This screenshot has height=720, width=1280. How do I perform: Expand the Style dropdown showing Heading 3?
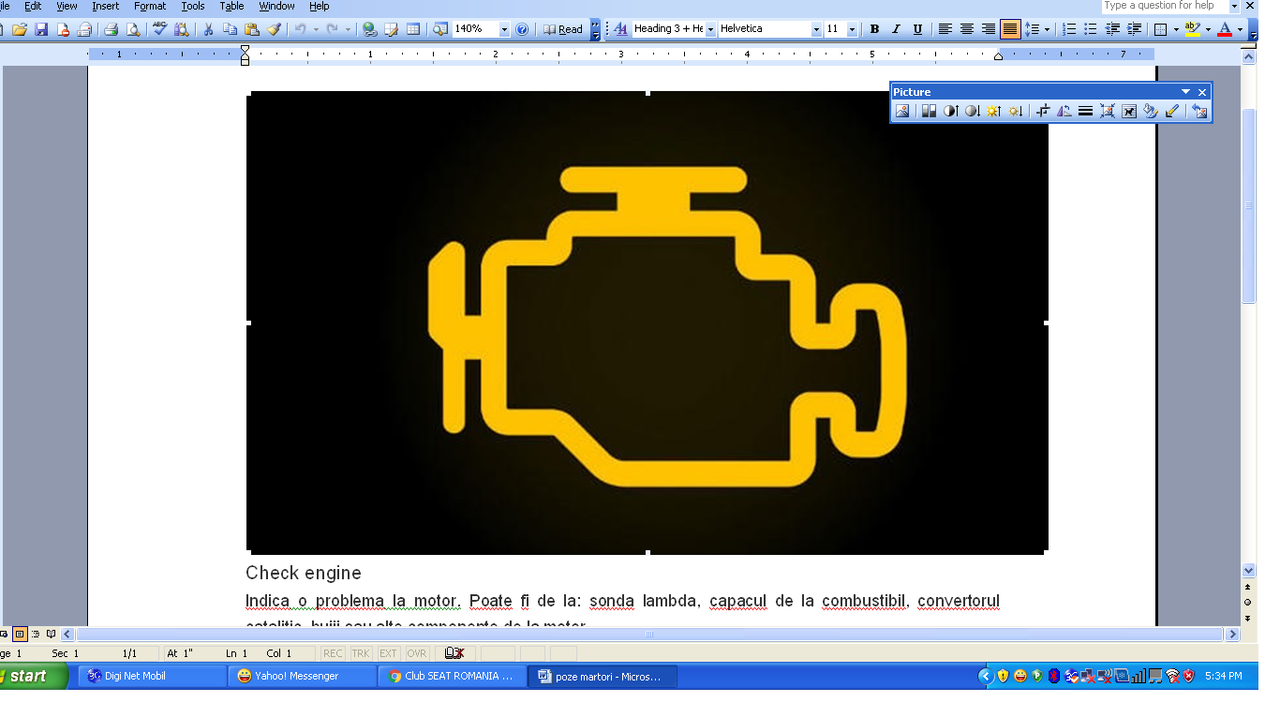point(711,29)
